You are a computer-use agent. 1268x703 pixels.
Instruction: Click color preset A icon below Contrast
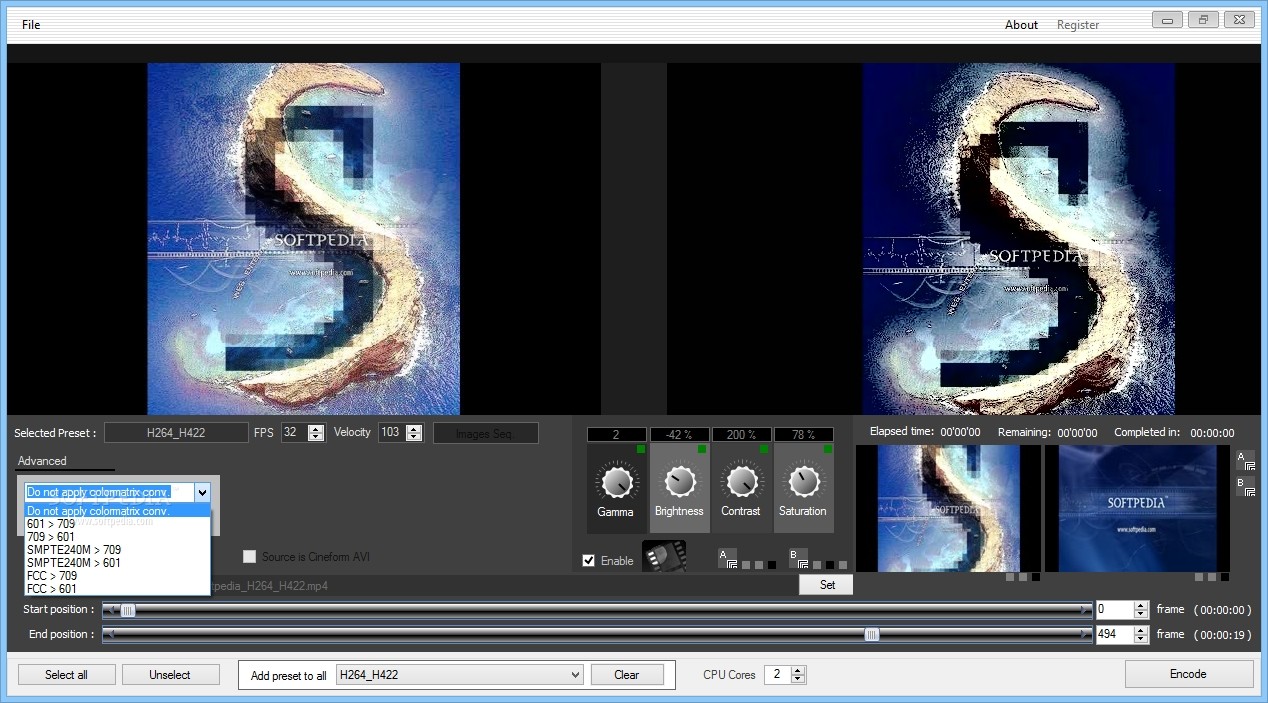(727, 558)
